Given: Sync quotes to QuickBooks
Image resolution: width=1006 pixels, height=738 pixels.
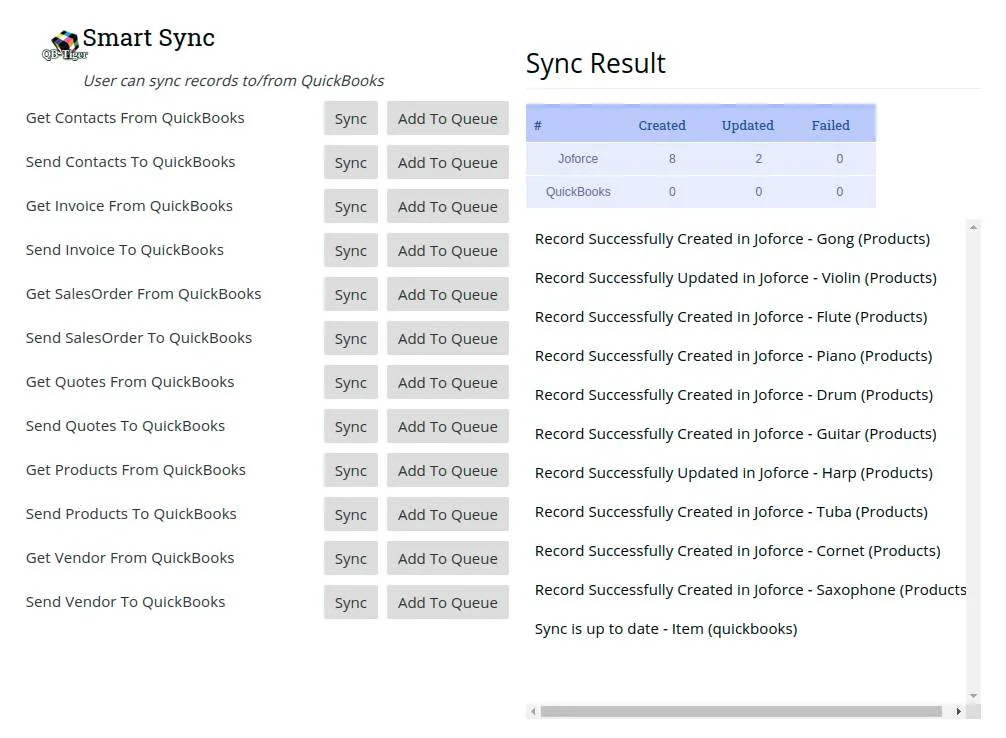Looking at the screenshot, I should [x=350, y=426].
